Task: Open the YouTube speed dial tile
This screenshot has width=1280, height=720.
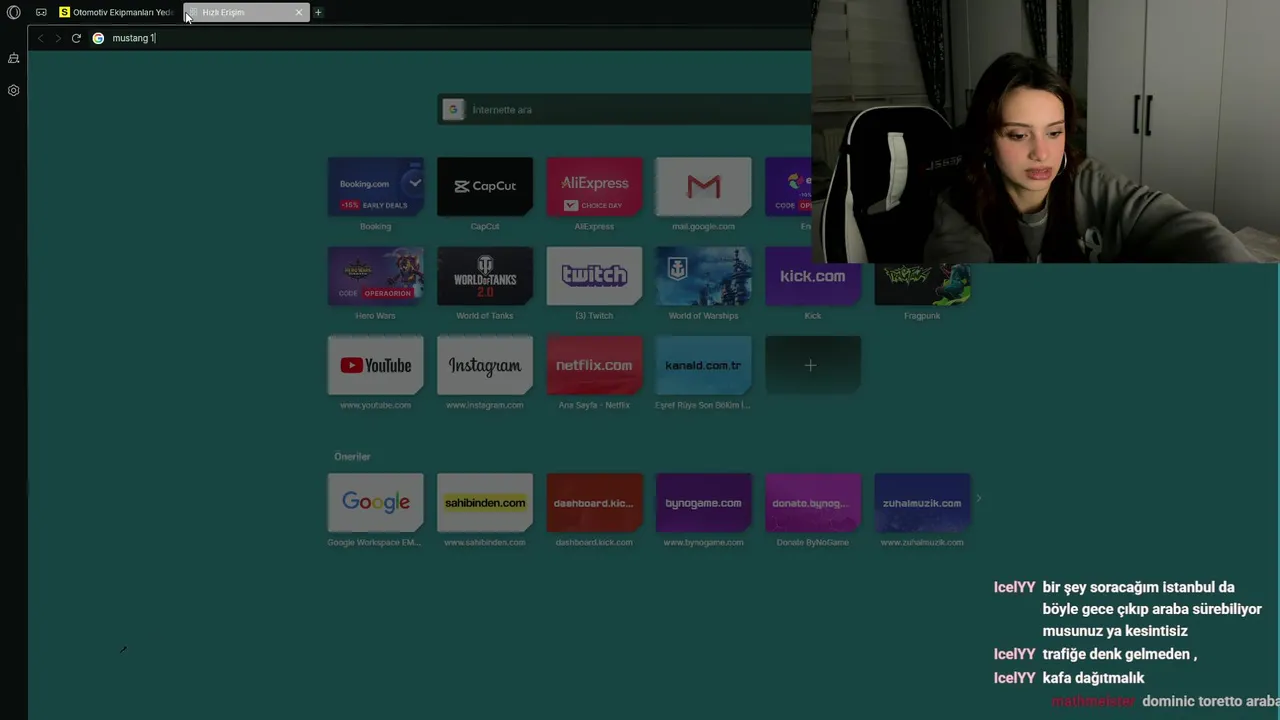Action: coord(375,365)
